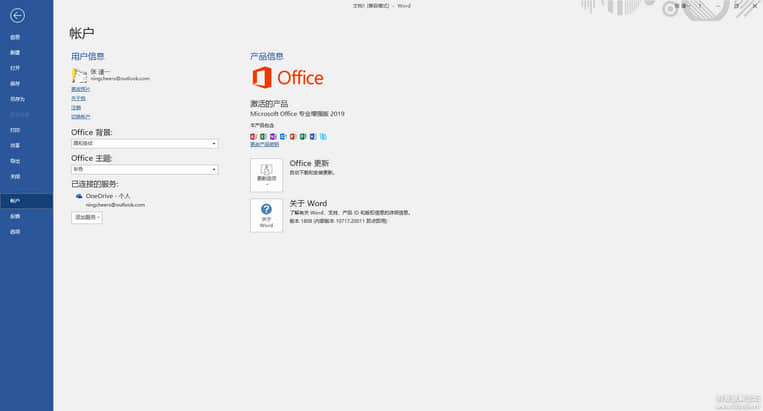Expand the Office 主题 dropdown
763x411 pixels.
click(145, 170)
